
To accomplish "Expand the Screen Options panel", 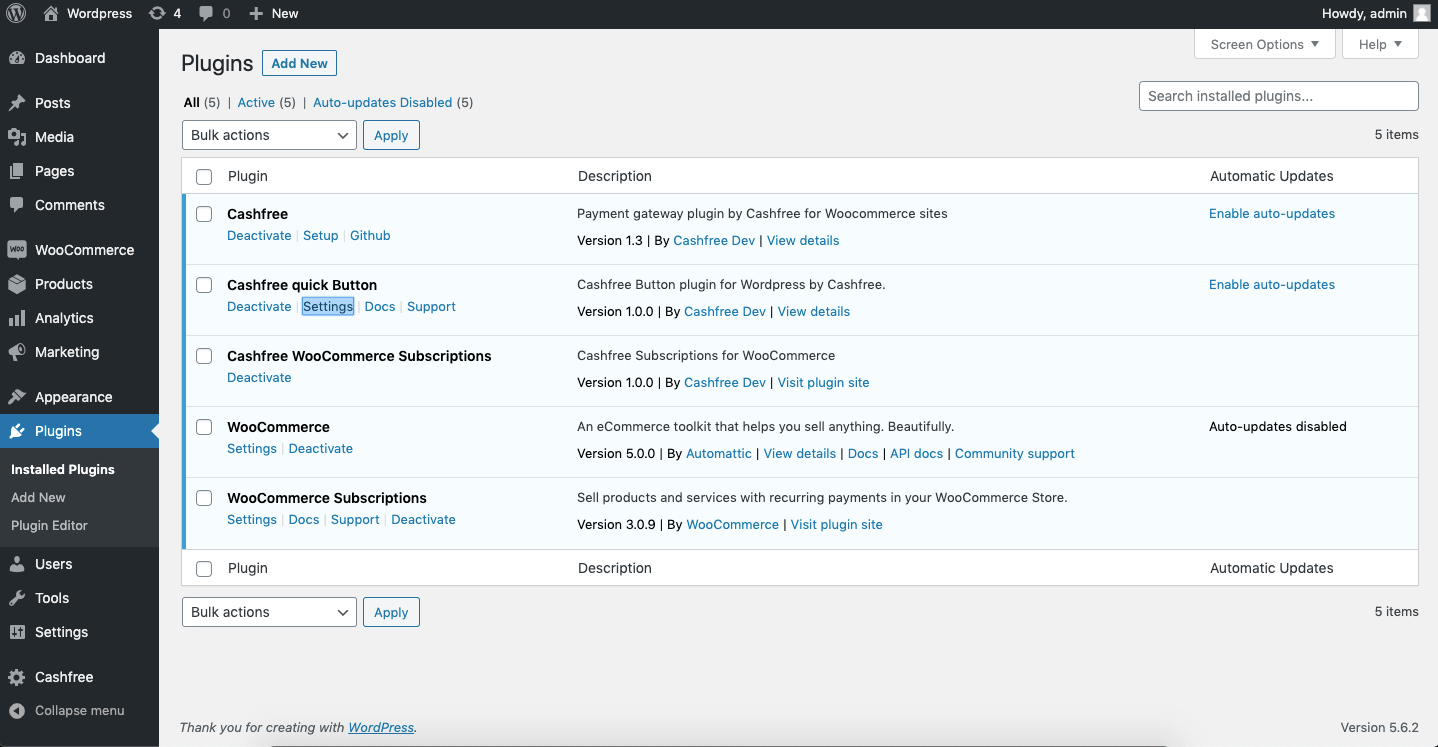I will tap(1265, 44).
